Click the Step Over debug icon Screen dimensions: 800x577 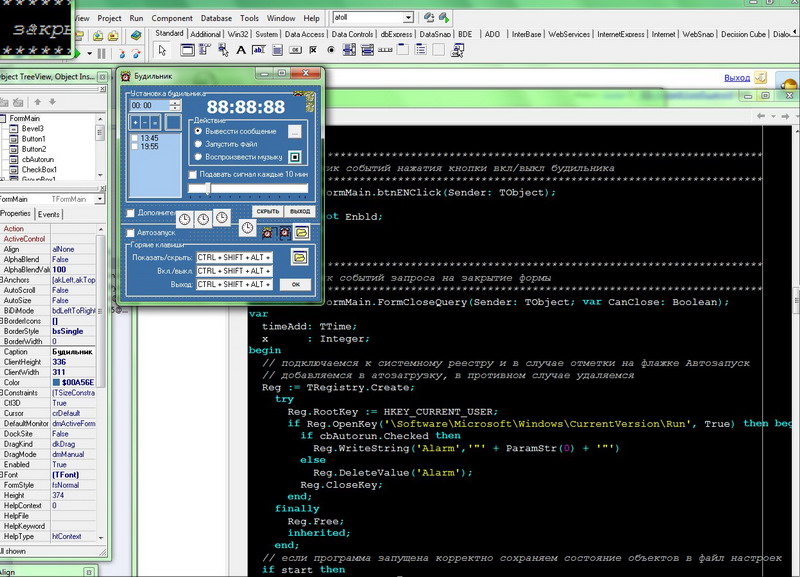click(x=136, y=54)
